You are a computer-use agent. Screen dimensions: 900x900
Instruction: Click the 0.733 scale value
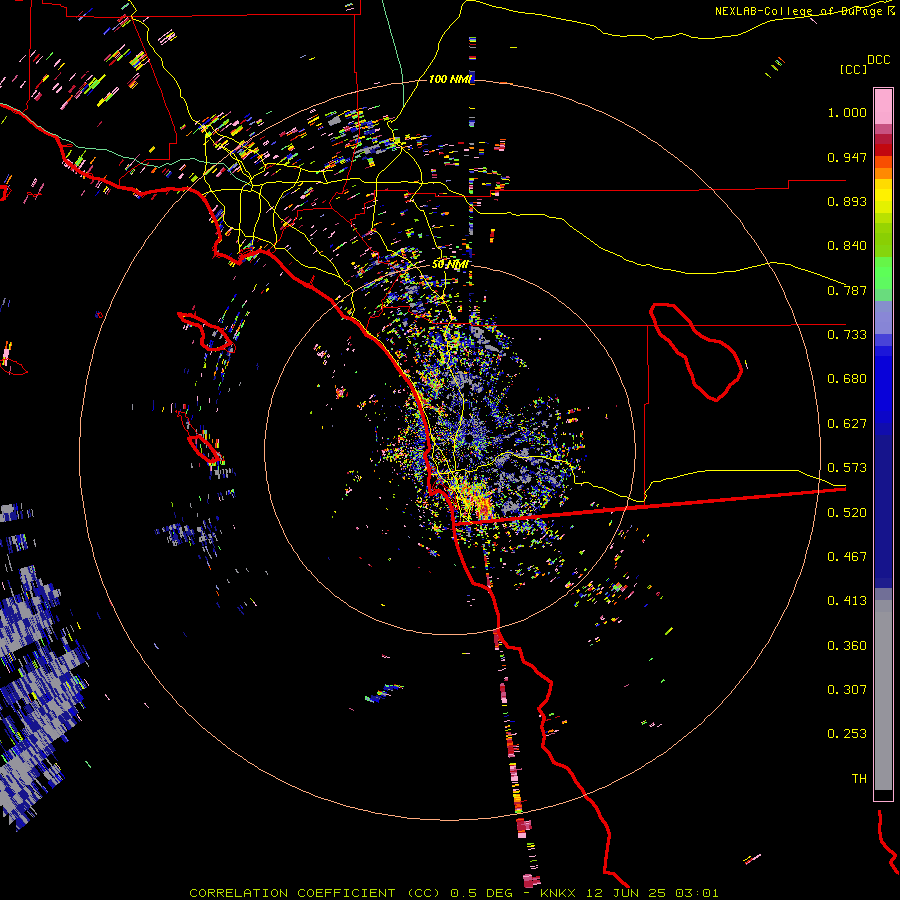click(847, 335)
